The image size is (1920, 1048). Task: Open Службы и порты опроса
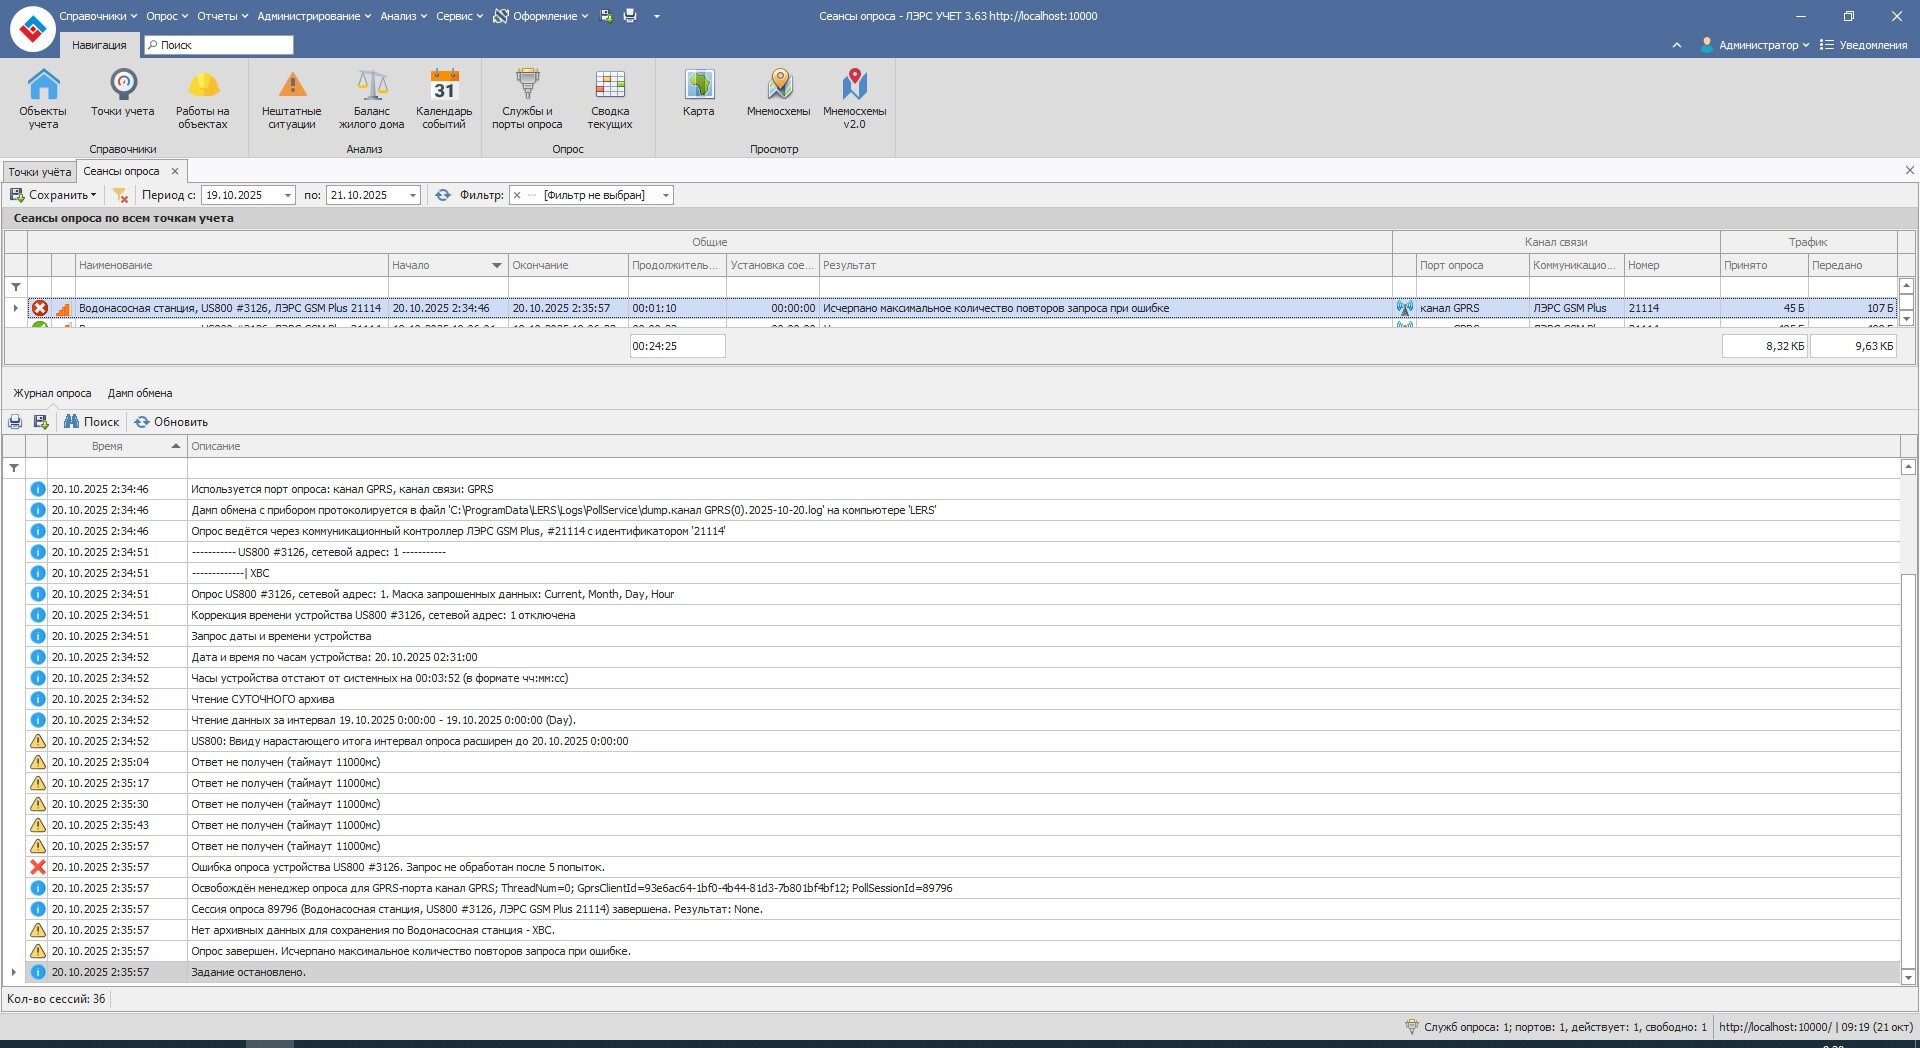527,98
